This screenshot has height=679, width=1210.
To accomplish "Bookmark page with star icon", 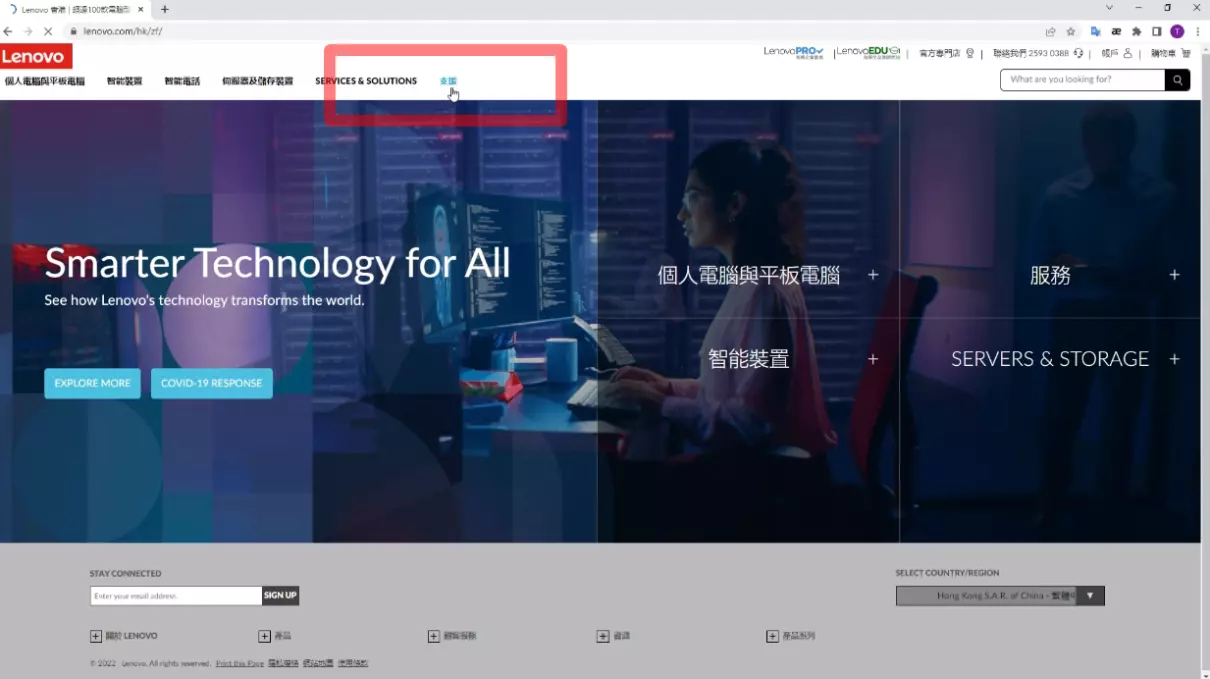I will click(1071, 31).
